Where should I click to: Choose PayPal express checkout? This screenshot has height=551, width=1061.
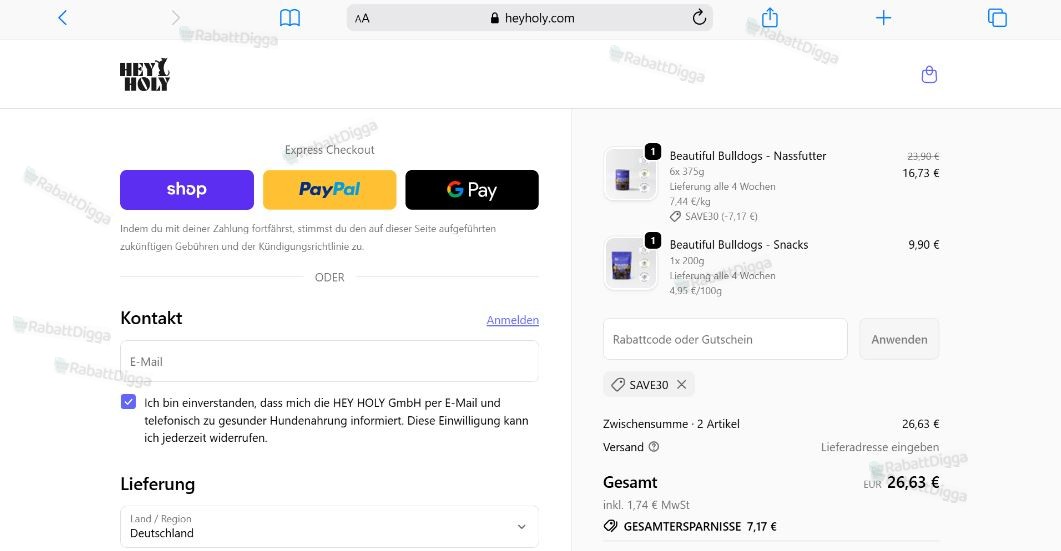click(x=330, y=190)
